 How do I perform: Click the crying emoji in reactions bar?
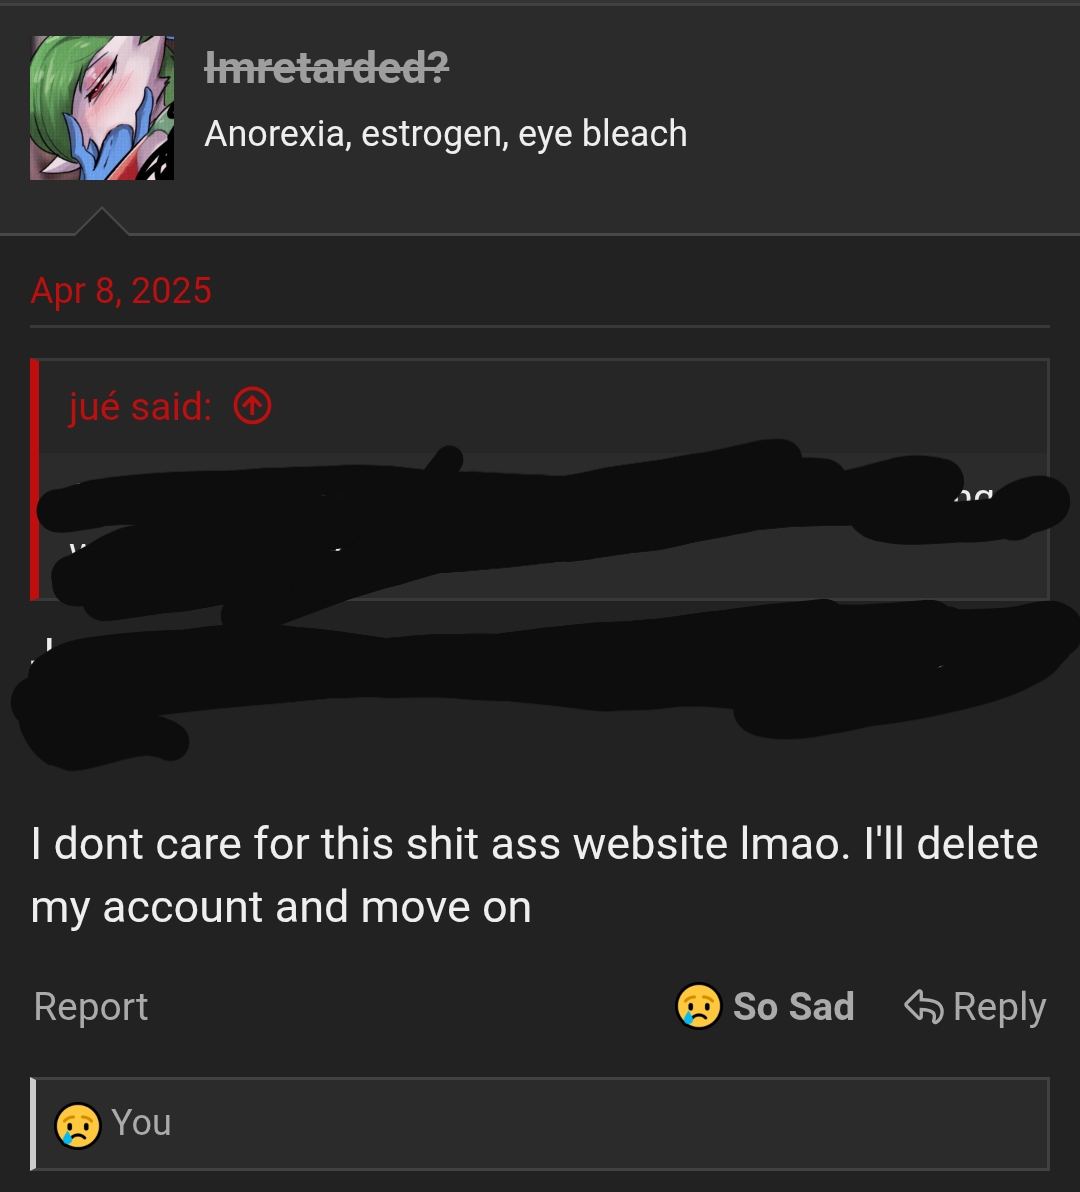tap(78, 1124)
